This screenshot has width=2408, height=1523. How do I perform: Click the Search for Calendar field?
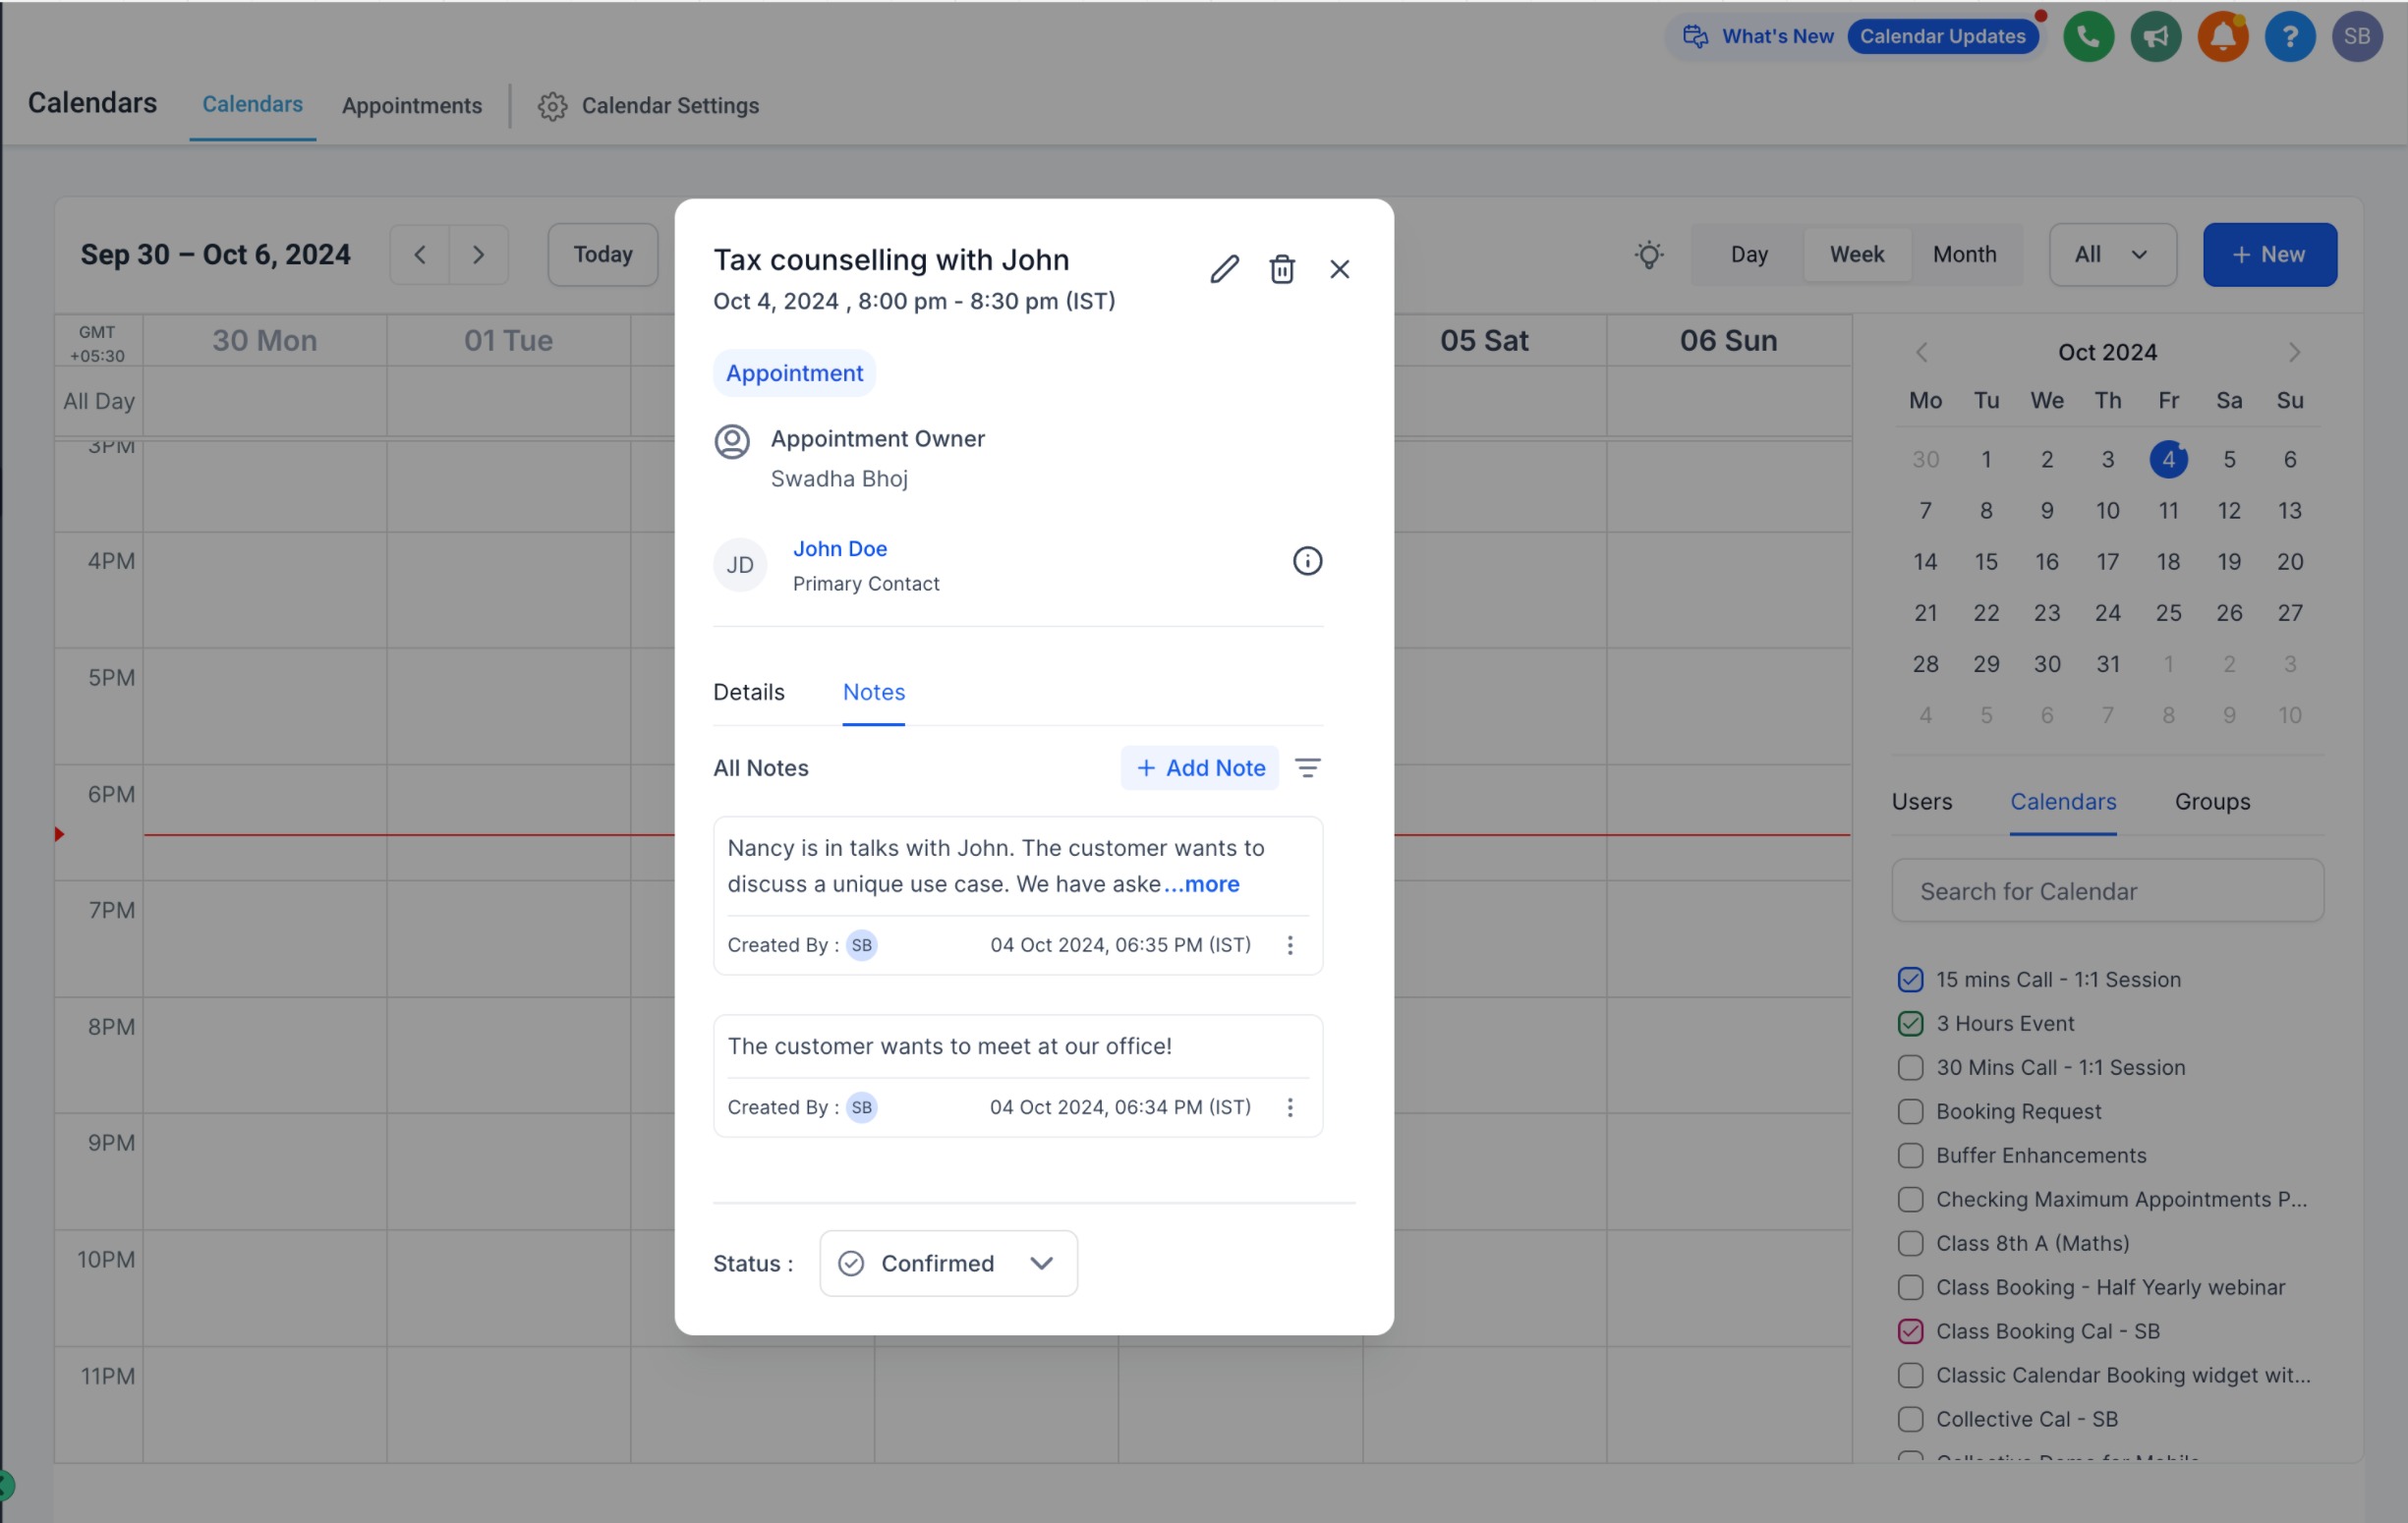click(2106, 891)
